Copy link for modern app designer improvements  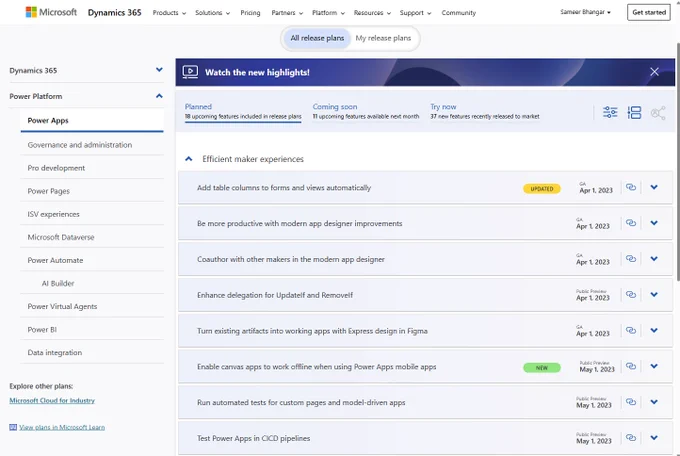click(x=631, y=223)
